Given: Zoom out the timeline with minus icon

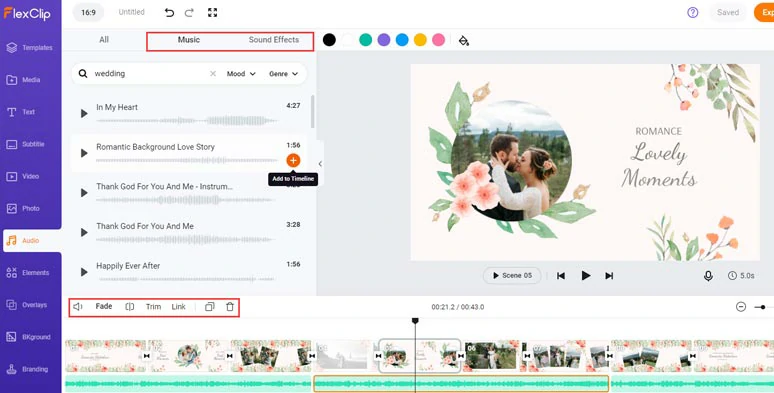Looking at the screenshot, I should [740, 307].
